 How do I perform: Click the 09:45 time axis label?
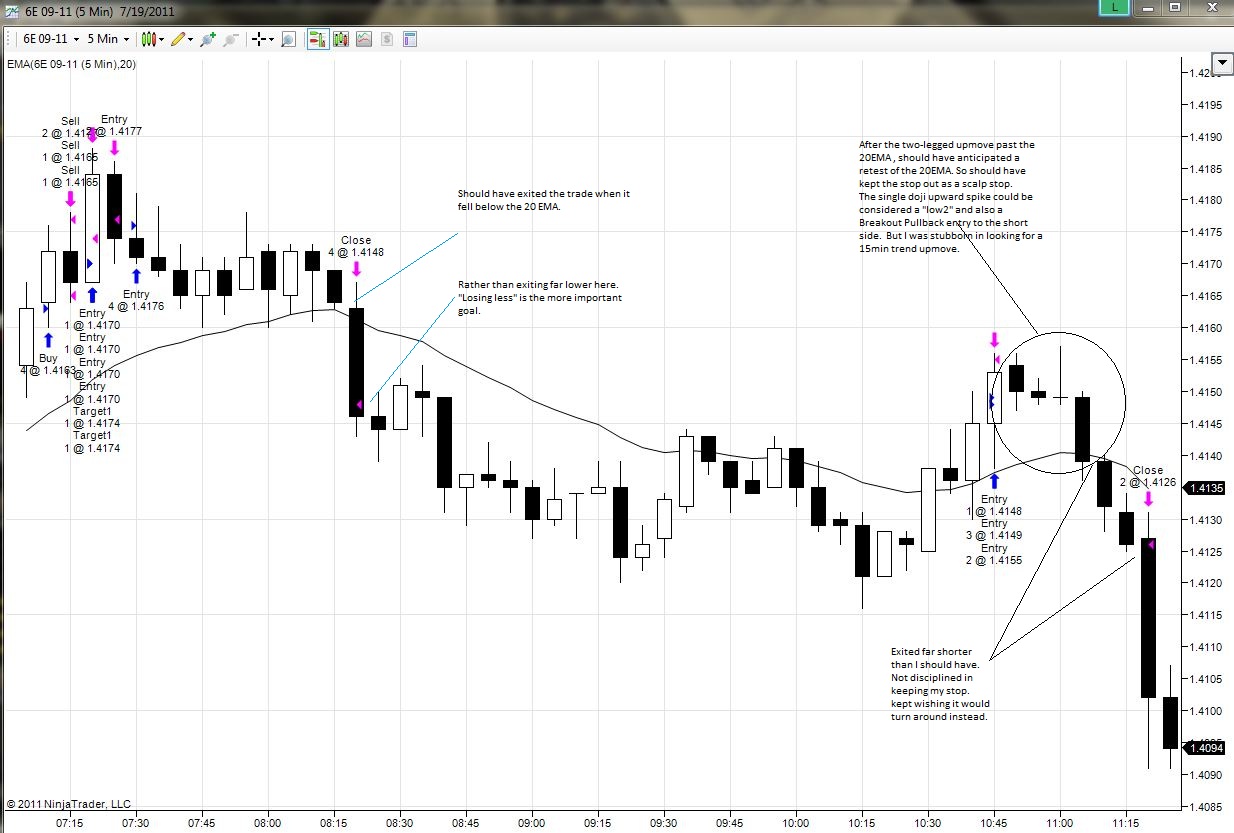[x=730, y=825]
